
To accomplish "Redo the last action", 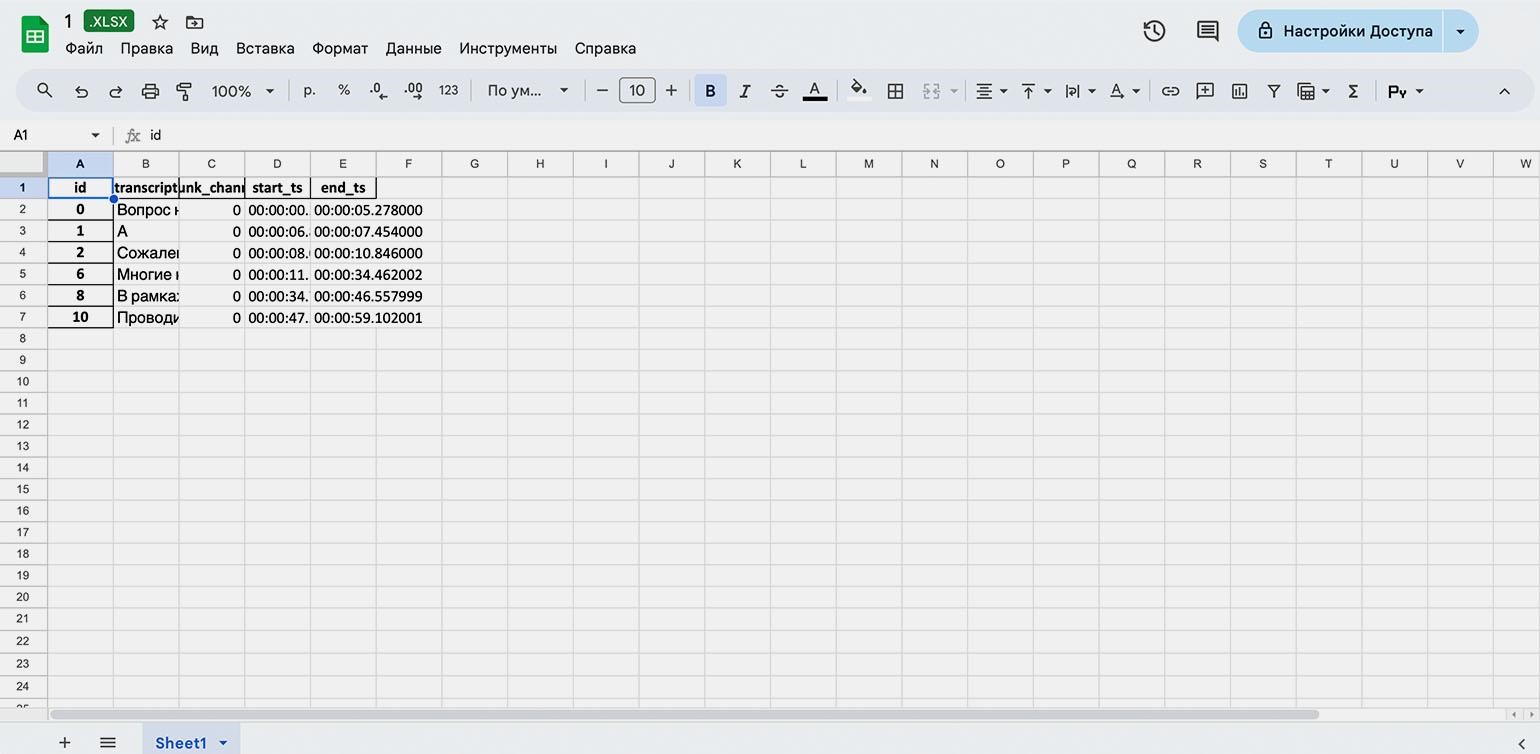I will (x=115, y=91).
